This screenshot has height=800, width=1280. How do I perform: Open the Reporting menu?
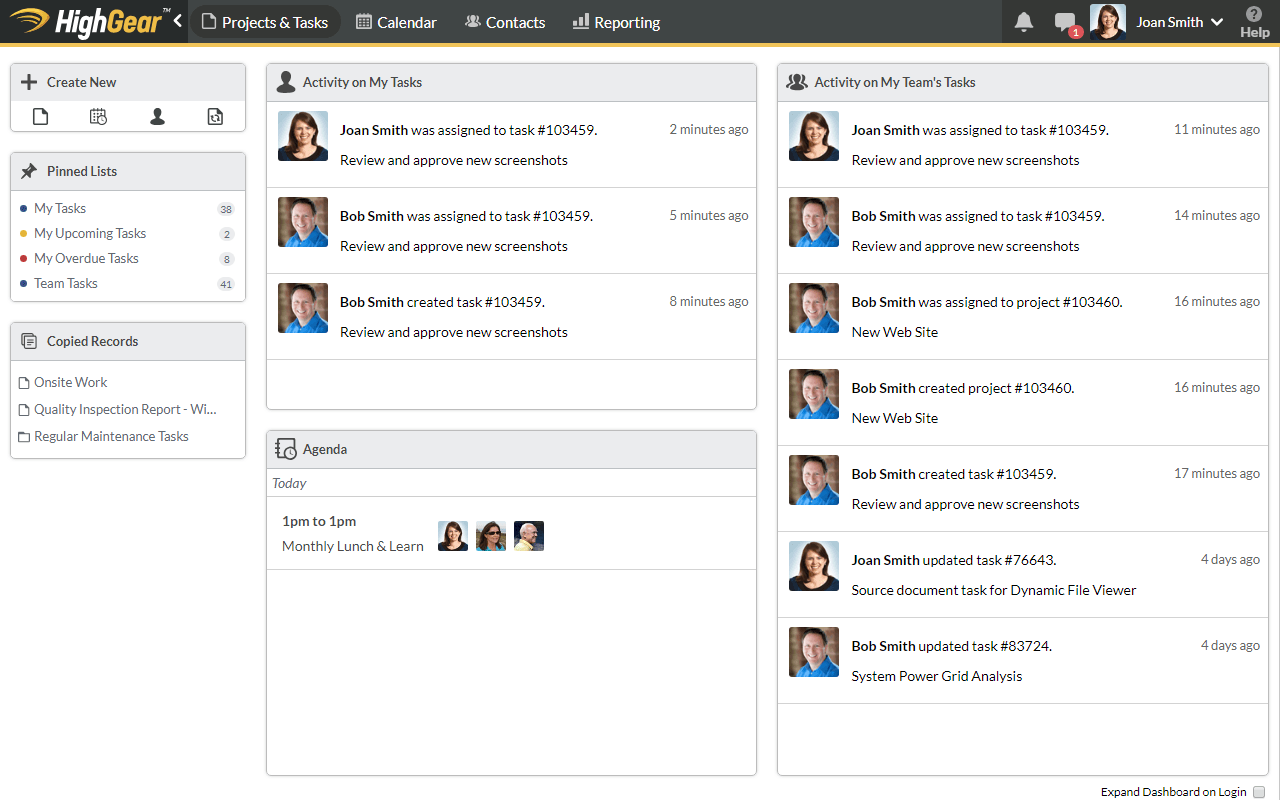(x=616, y=22)
